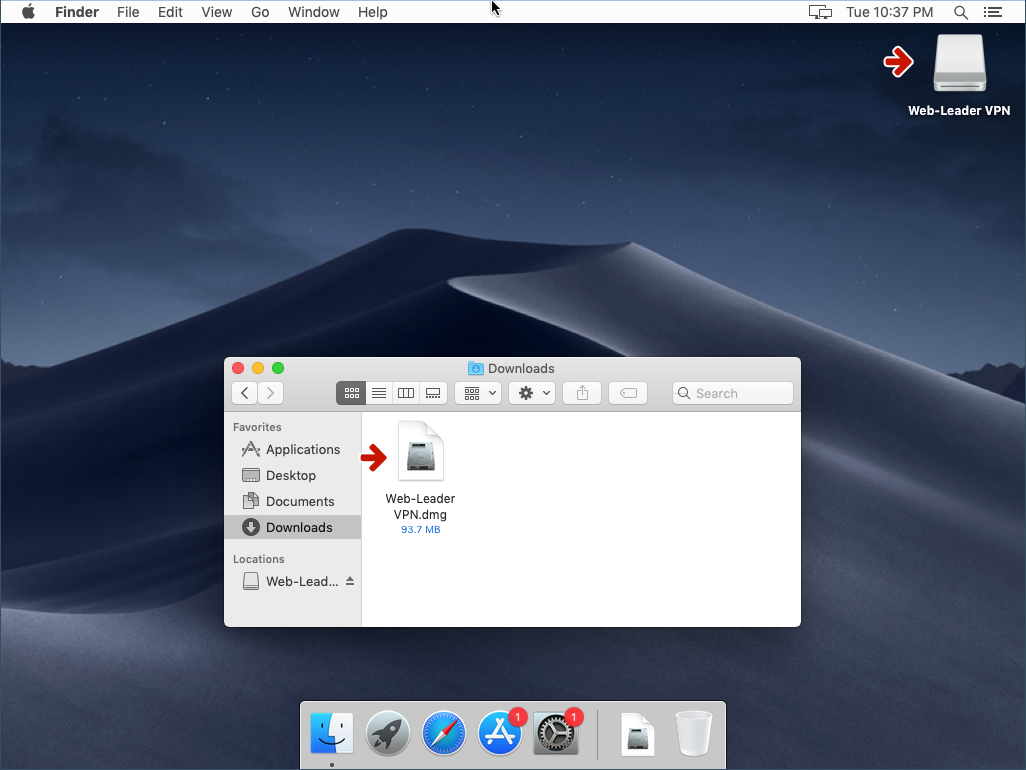Open Notification Center list icon
Viewport: 1026px width, 770px height.
coord(993,12)
